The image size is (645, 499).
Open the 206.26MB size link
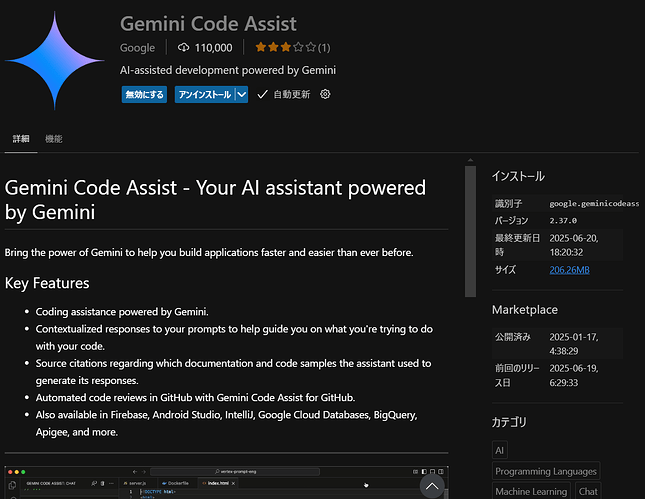pos(569,270)
